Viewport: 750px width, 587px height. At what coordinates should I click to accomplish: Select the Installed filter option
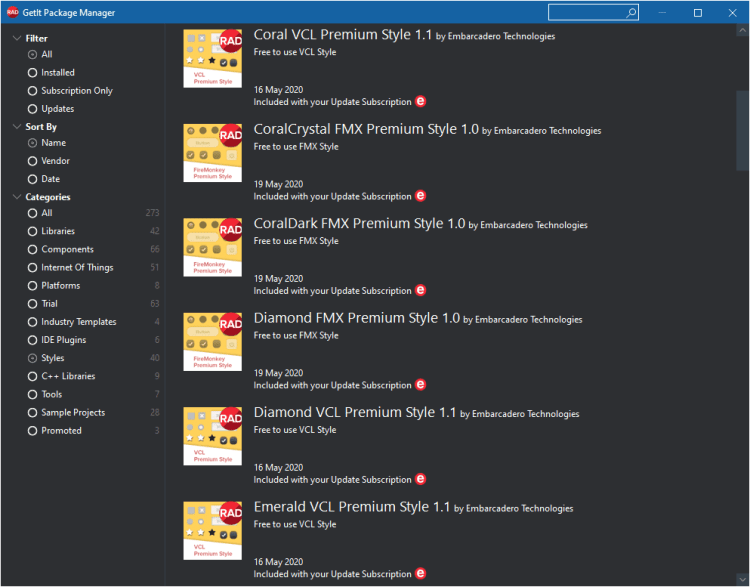click(x=51, y=73)
